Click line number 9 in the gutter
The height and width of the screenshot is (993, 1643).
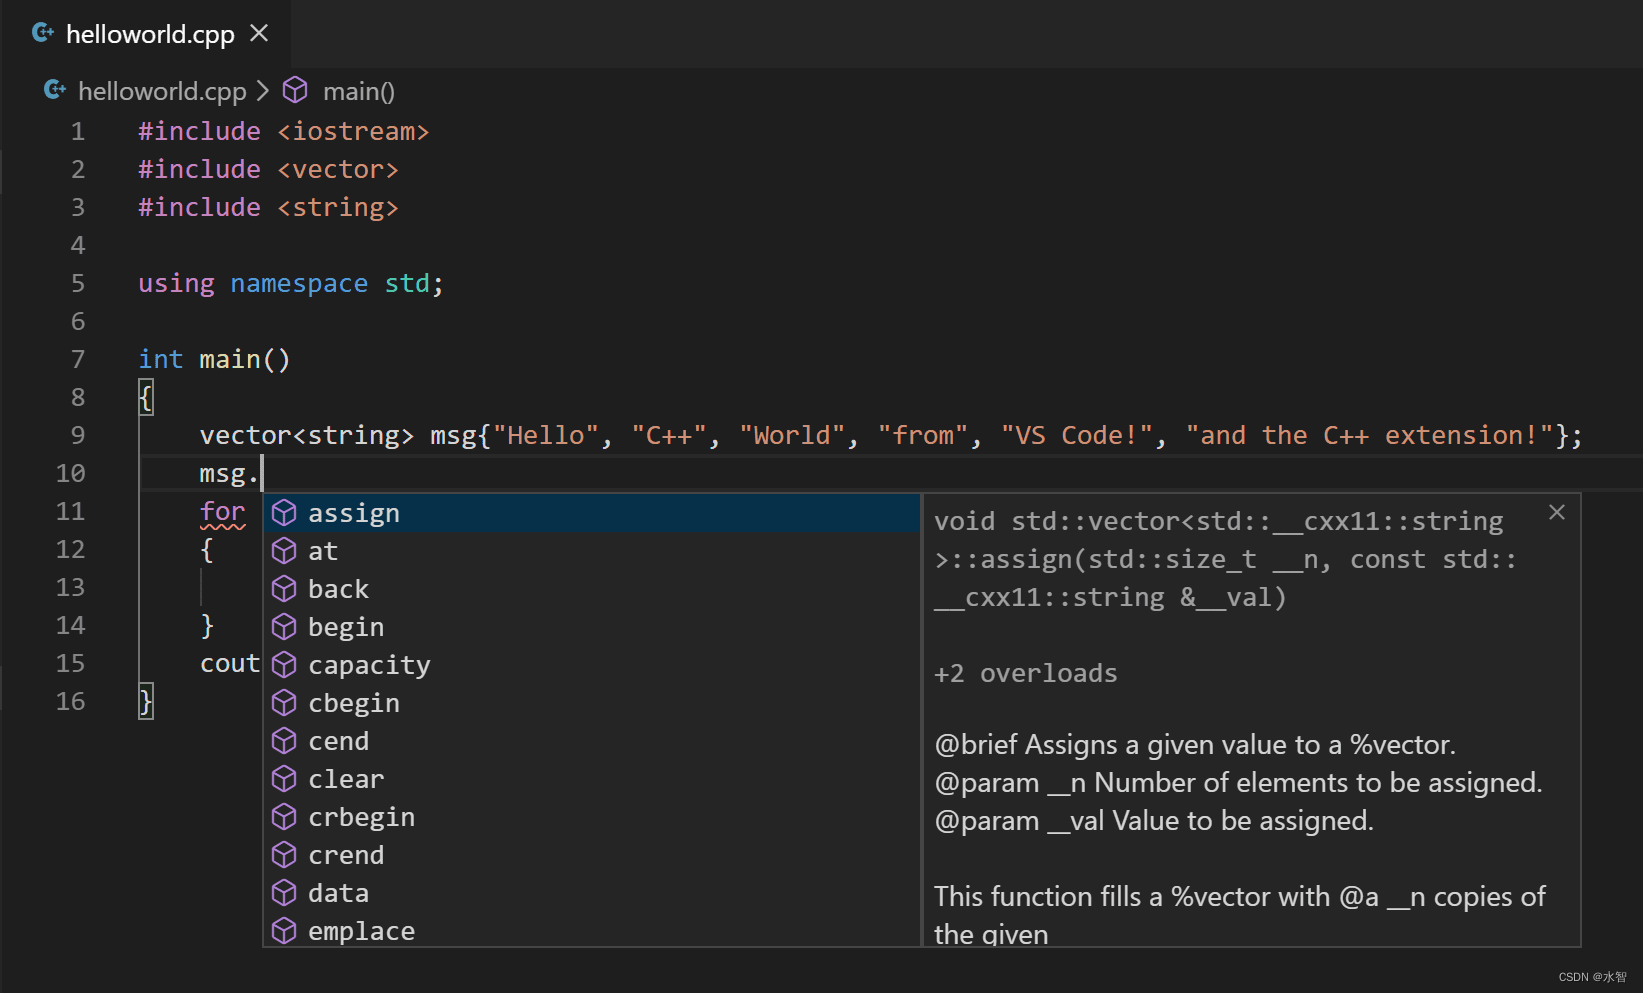(78, 435)
